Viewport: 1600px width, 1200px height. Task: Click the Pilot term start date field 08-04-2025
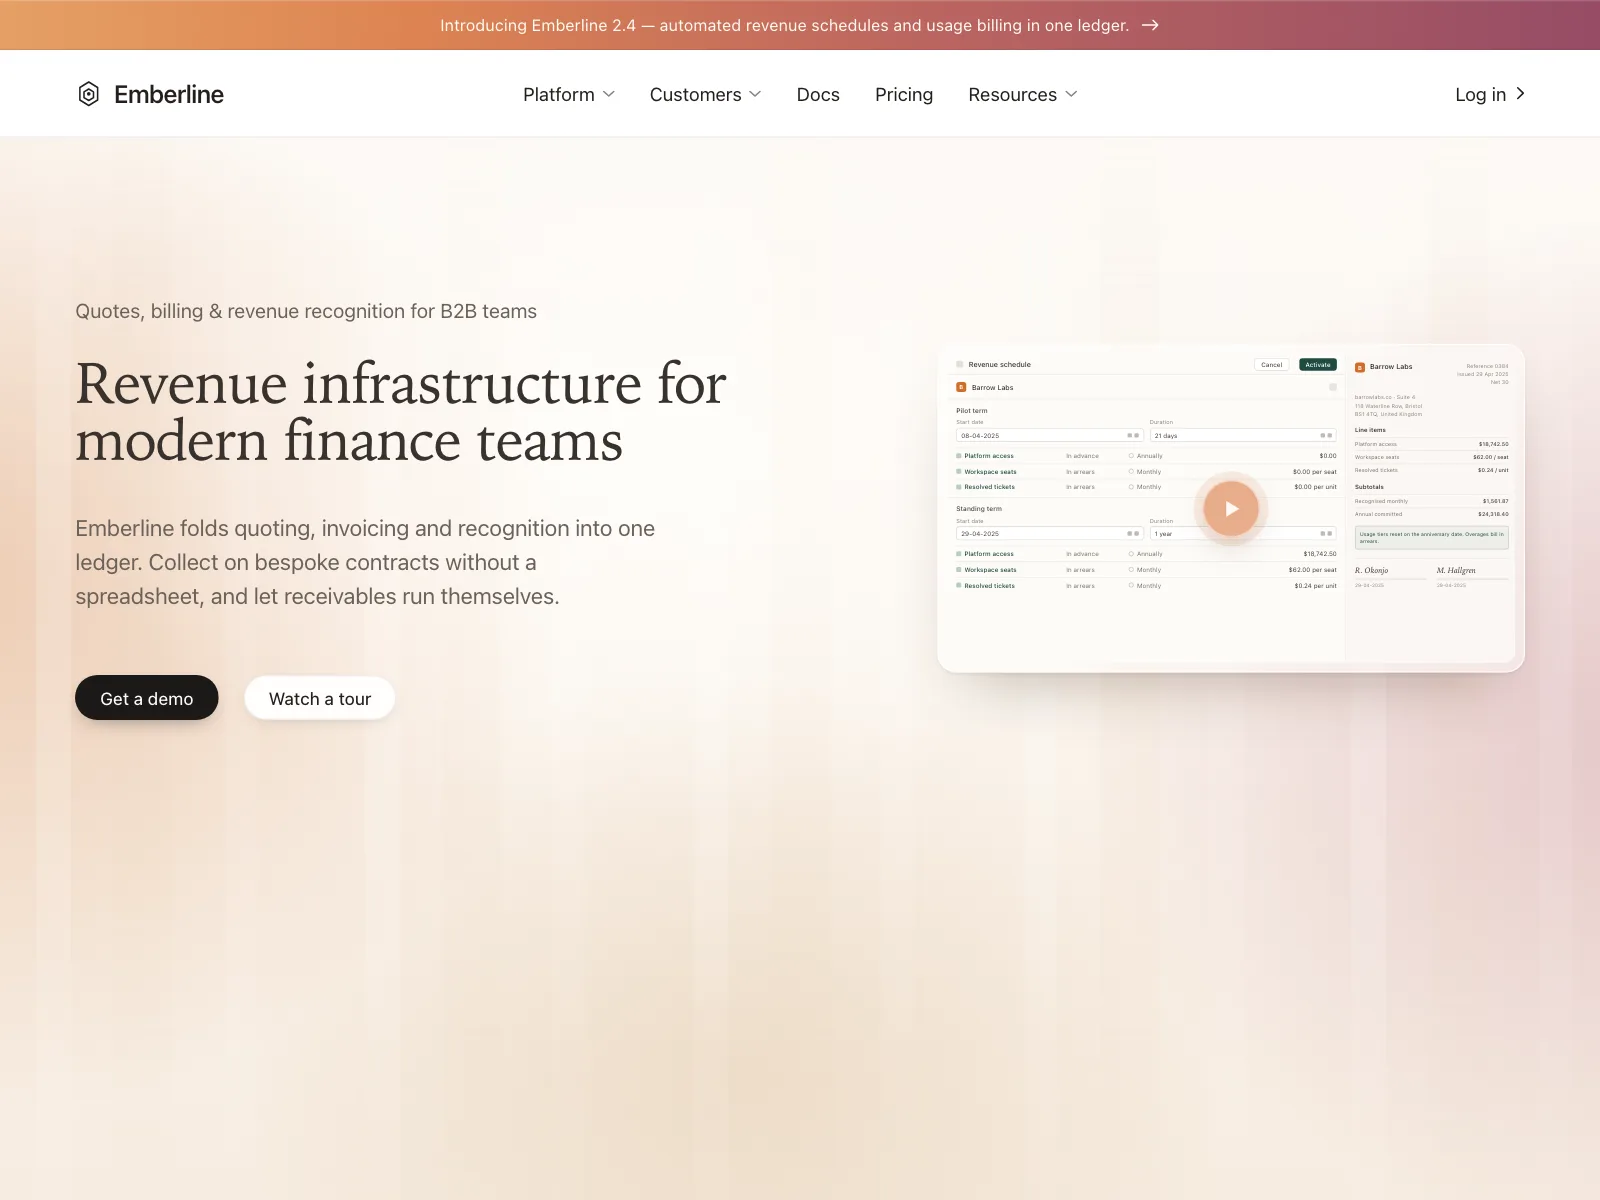tap(1049, 436)
